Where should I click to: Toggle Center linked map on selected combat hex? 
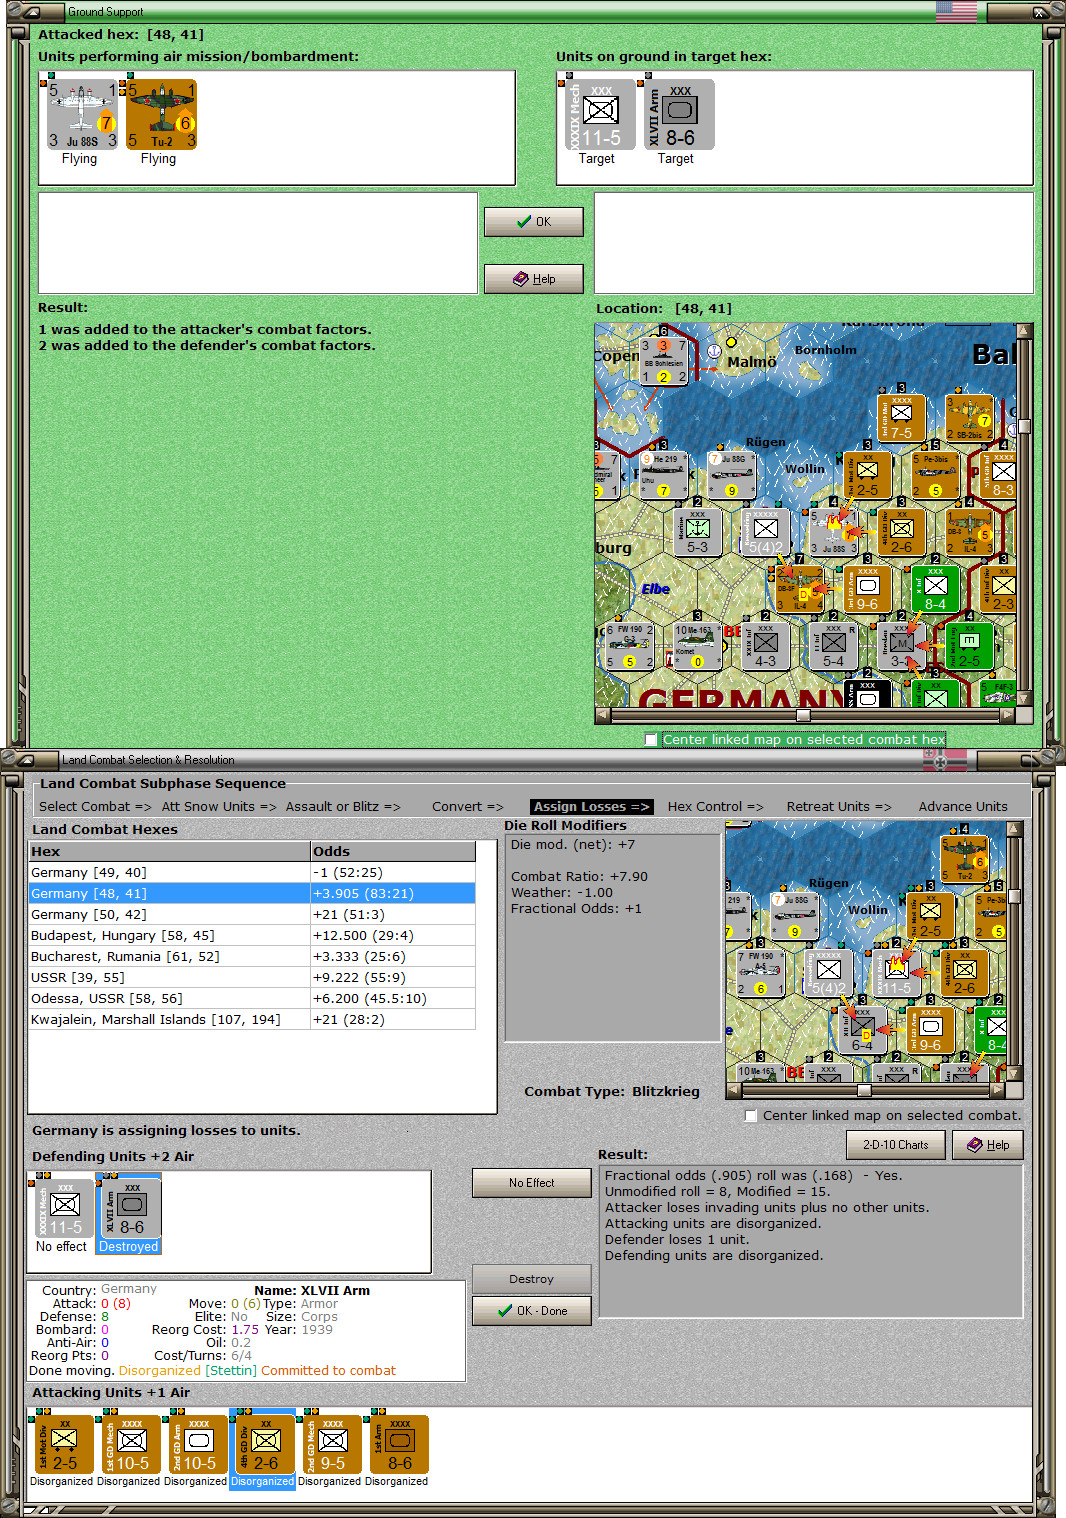[651, 740]
